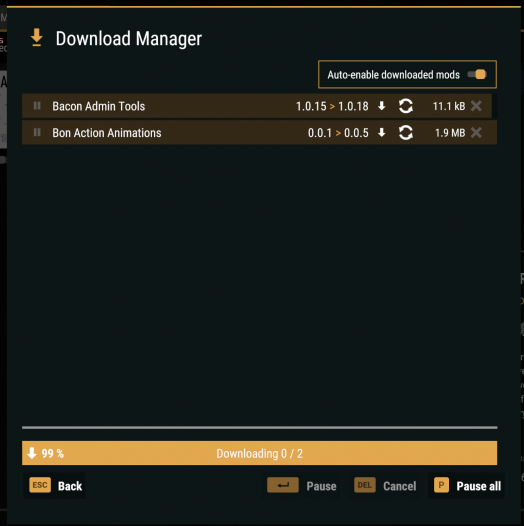The image size is (524, 526).
Task: Click the refresh icon for Bacon Admin Tools
Action: point(406,106)
